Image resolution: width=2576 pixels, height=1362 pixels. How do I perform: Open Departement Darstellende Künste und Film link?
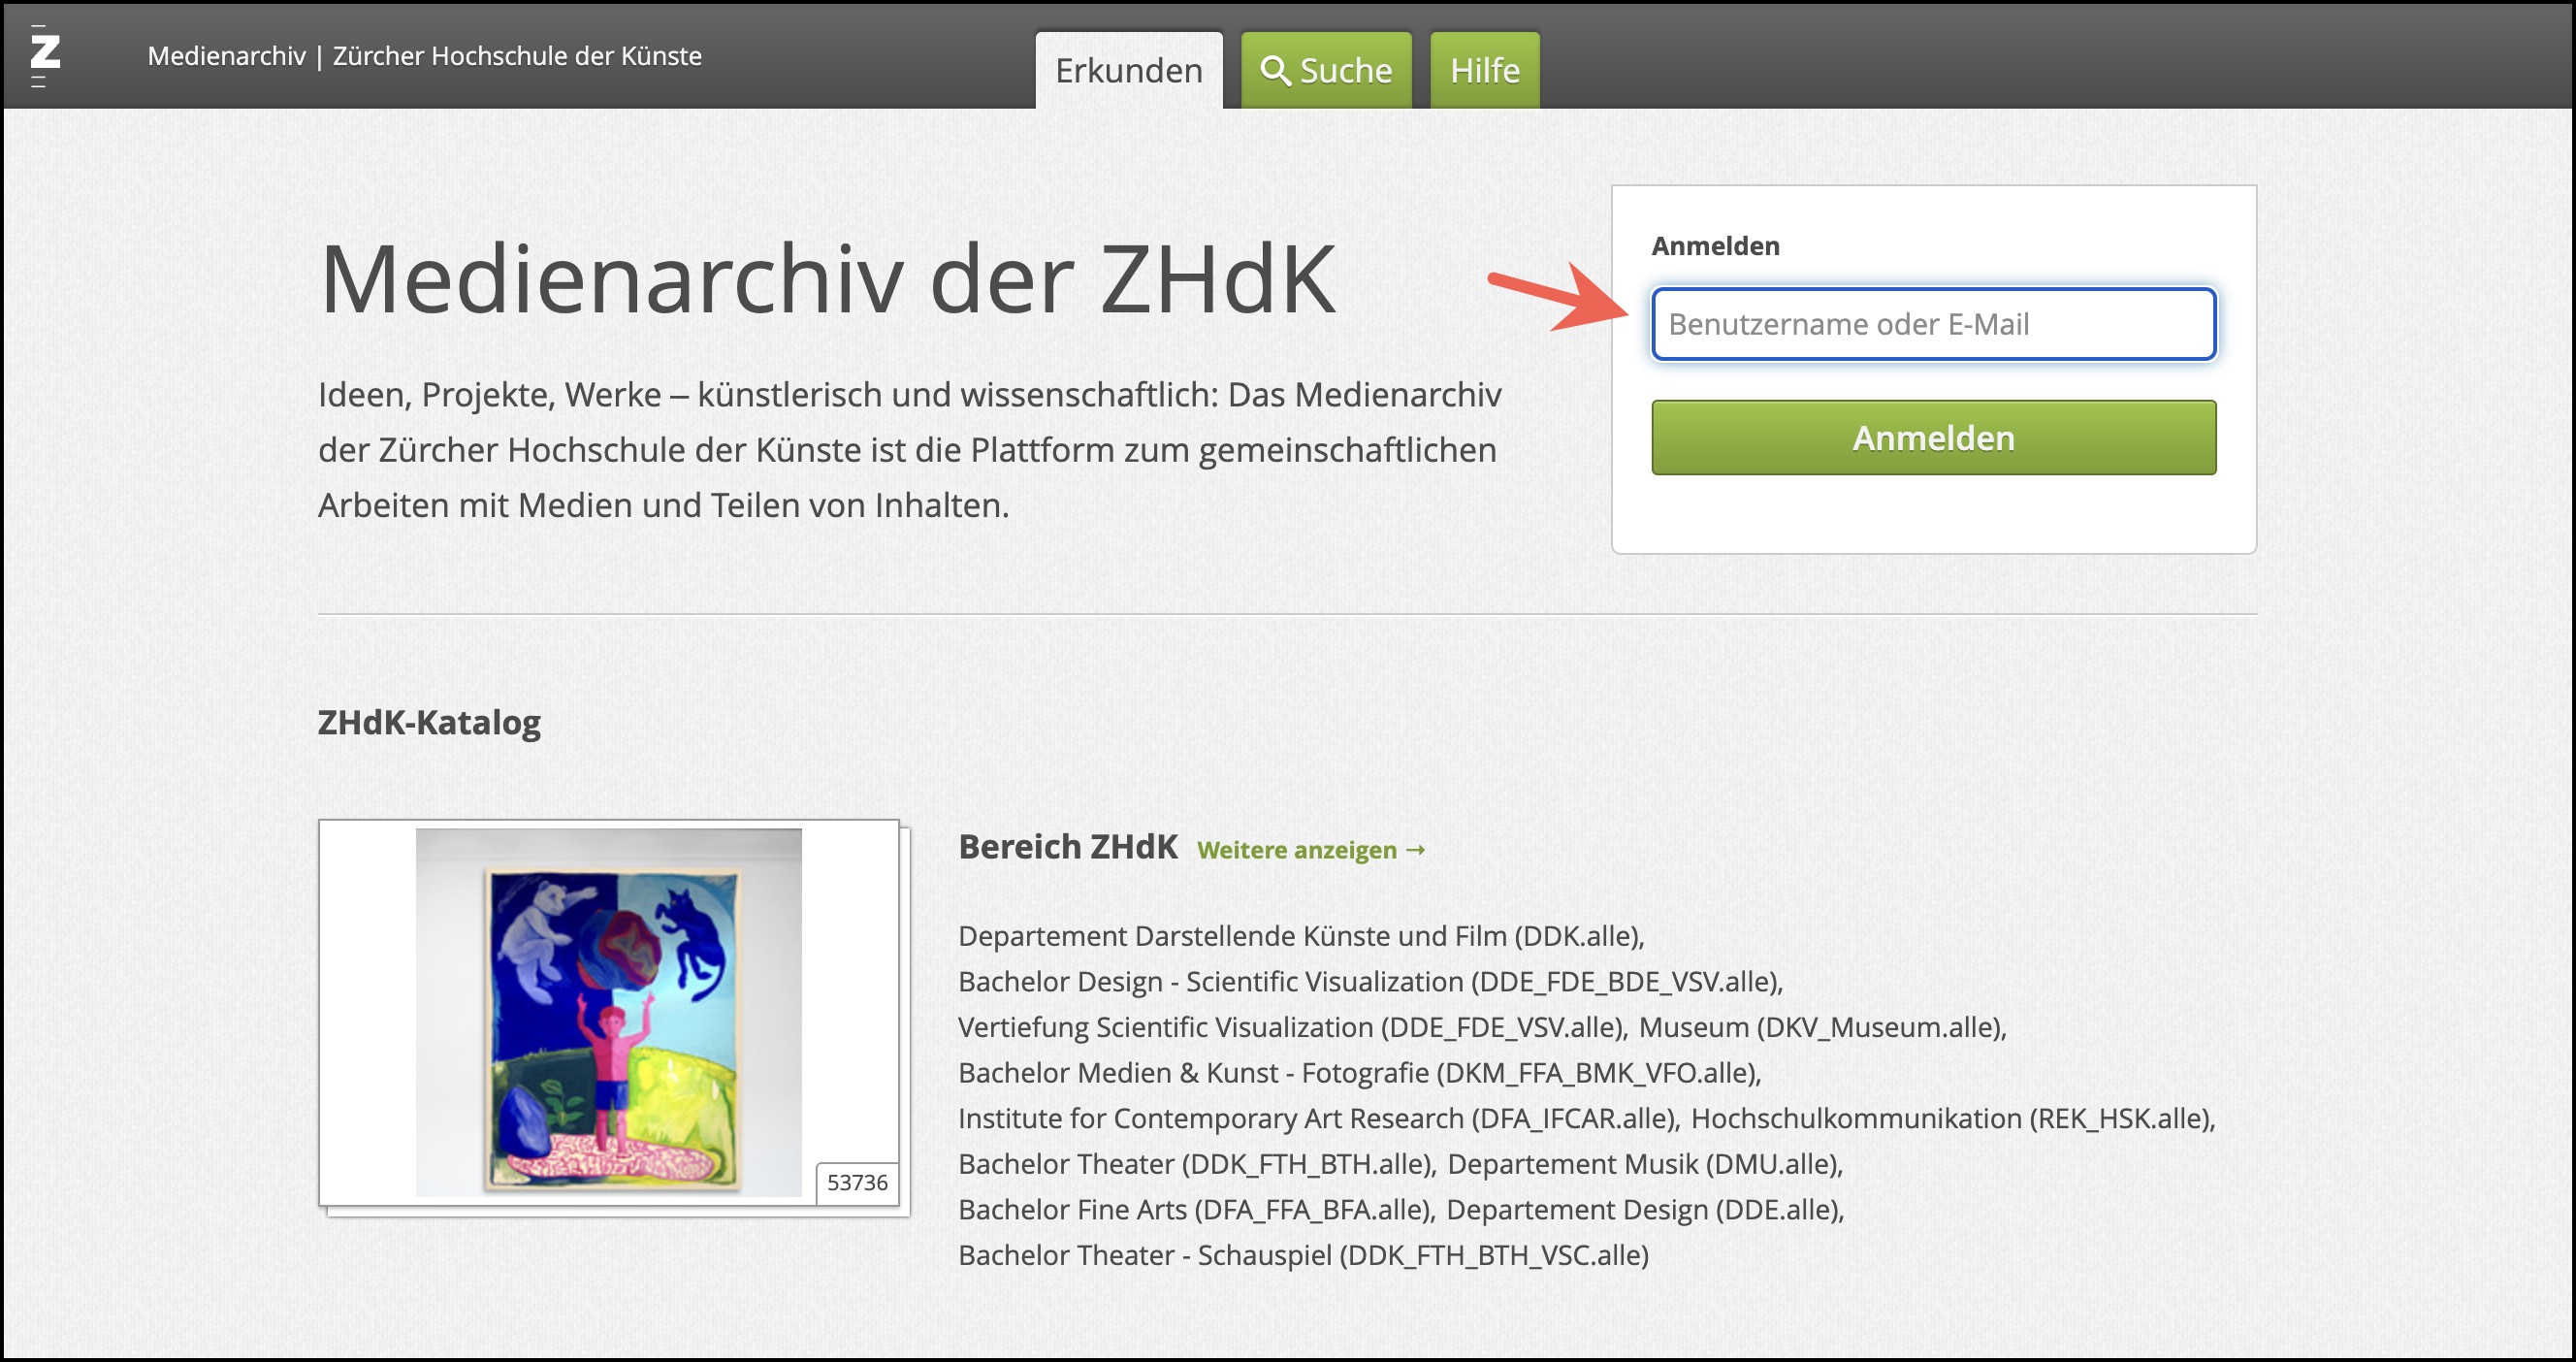tap(1300, 936)
